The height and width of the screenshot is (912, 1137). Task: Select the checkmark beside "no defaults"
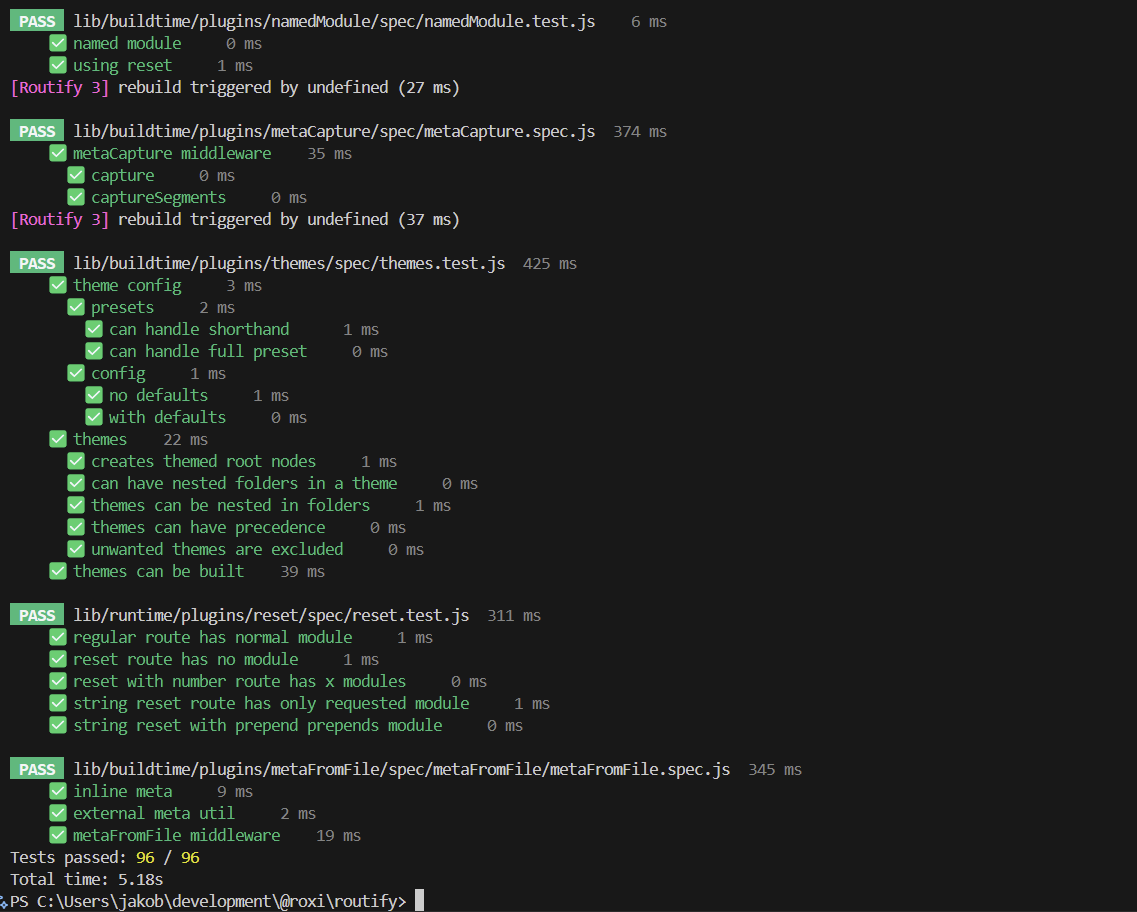(94, 395)
